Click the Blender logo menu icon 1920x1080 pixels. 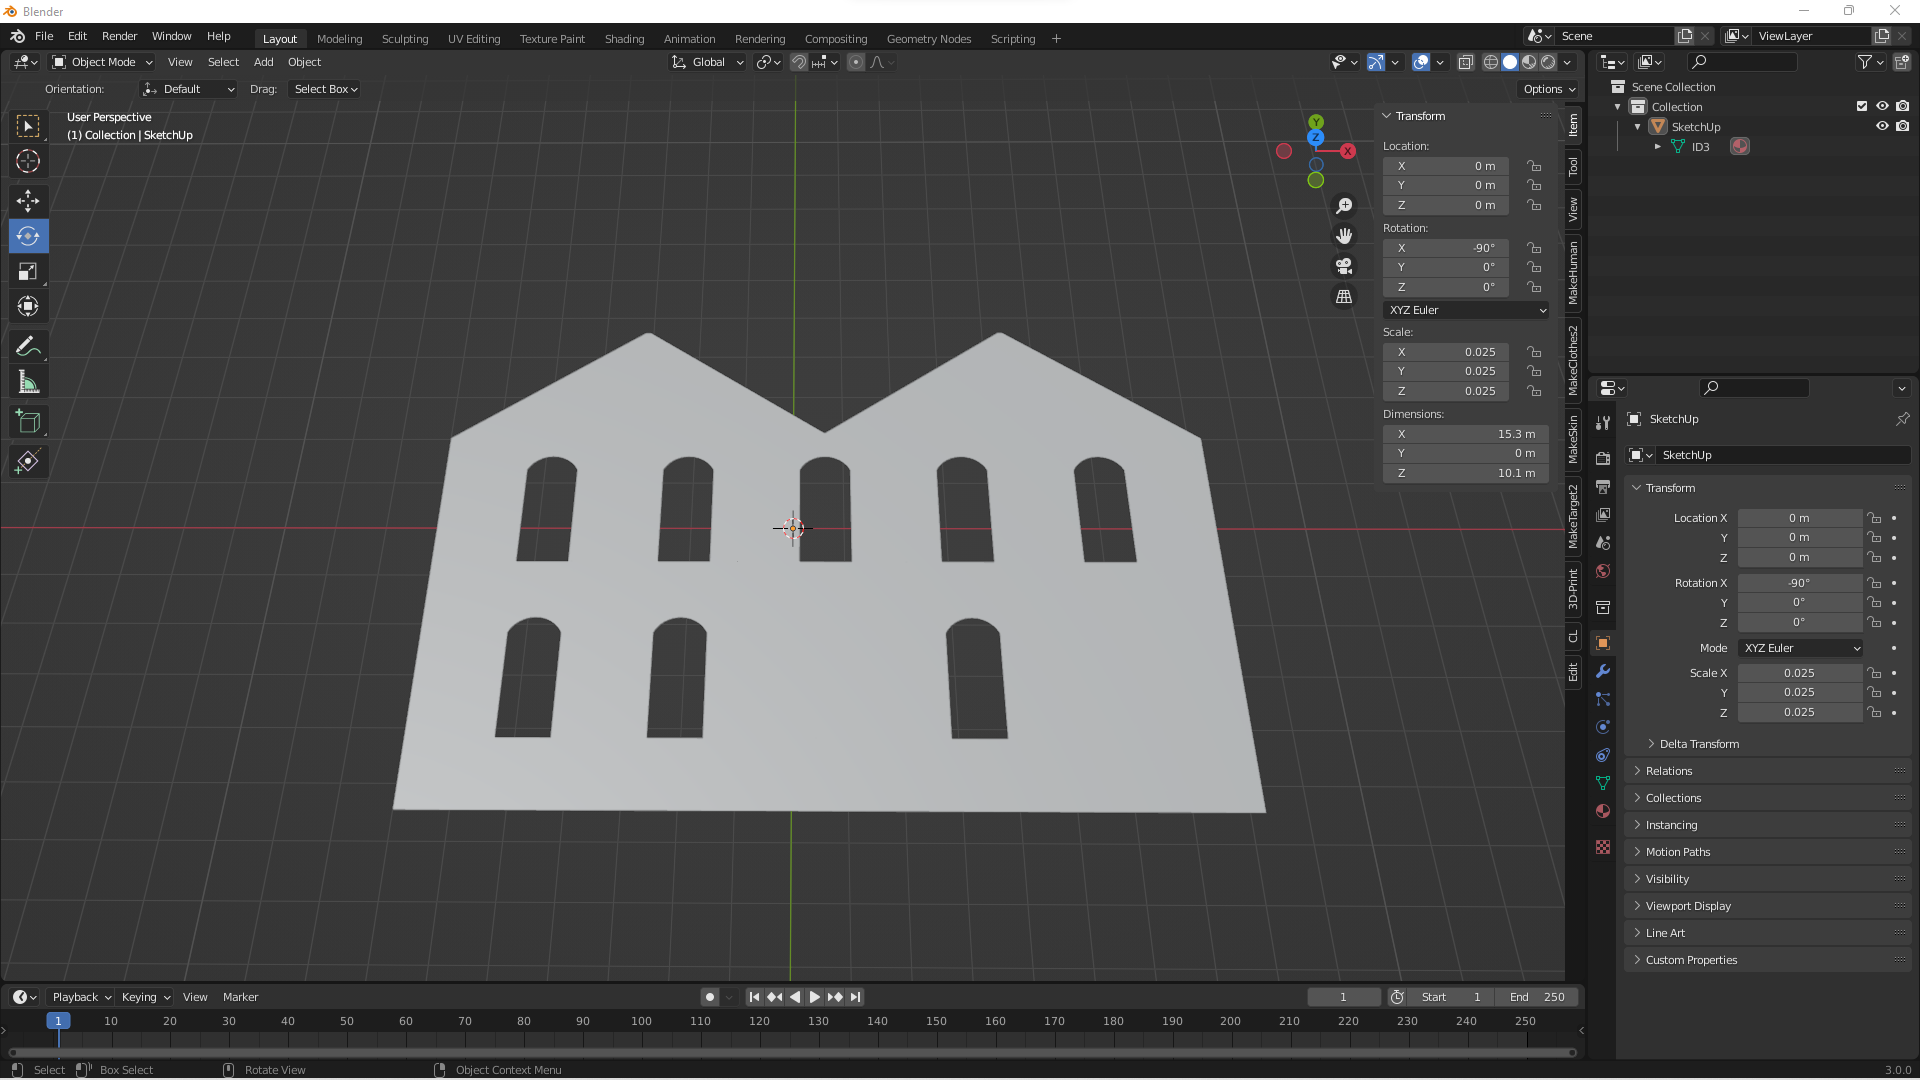coord(18,36)
